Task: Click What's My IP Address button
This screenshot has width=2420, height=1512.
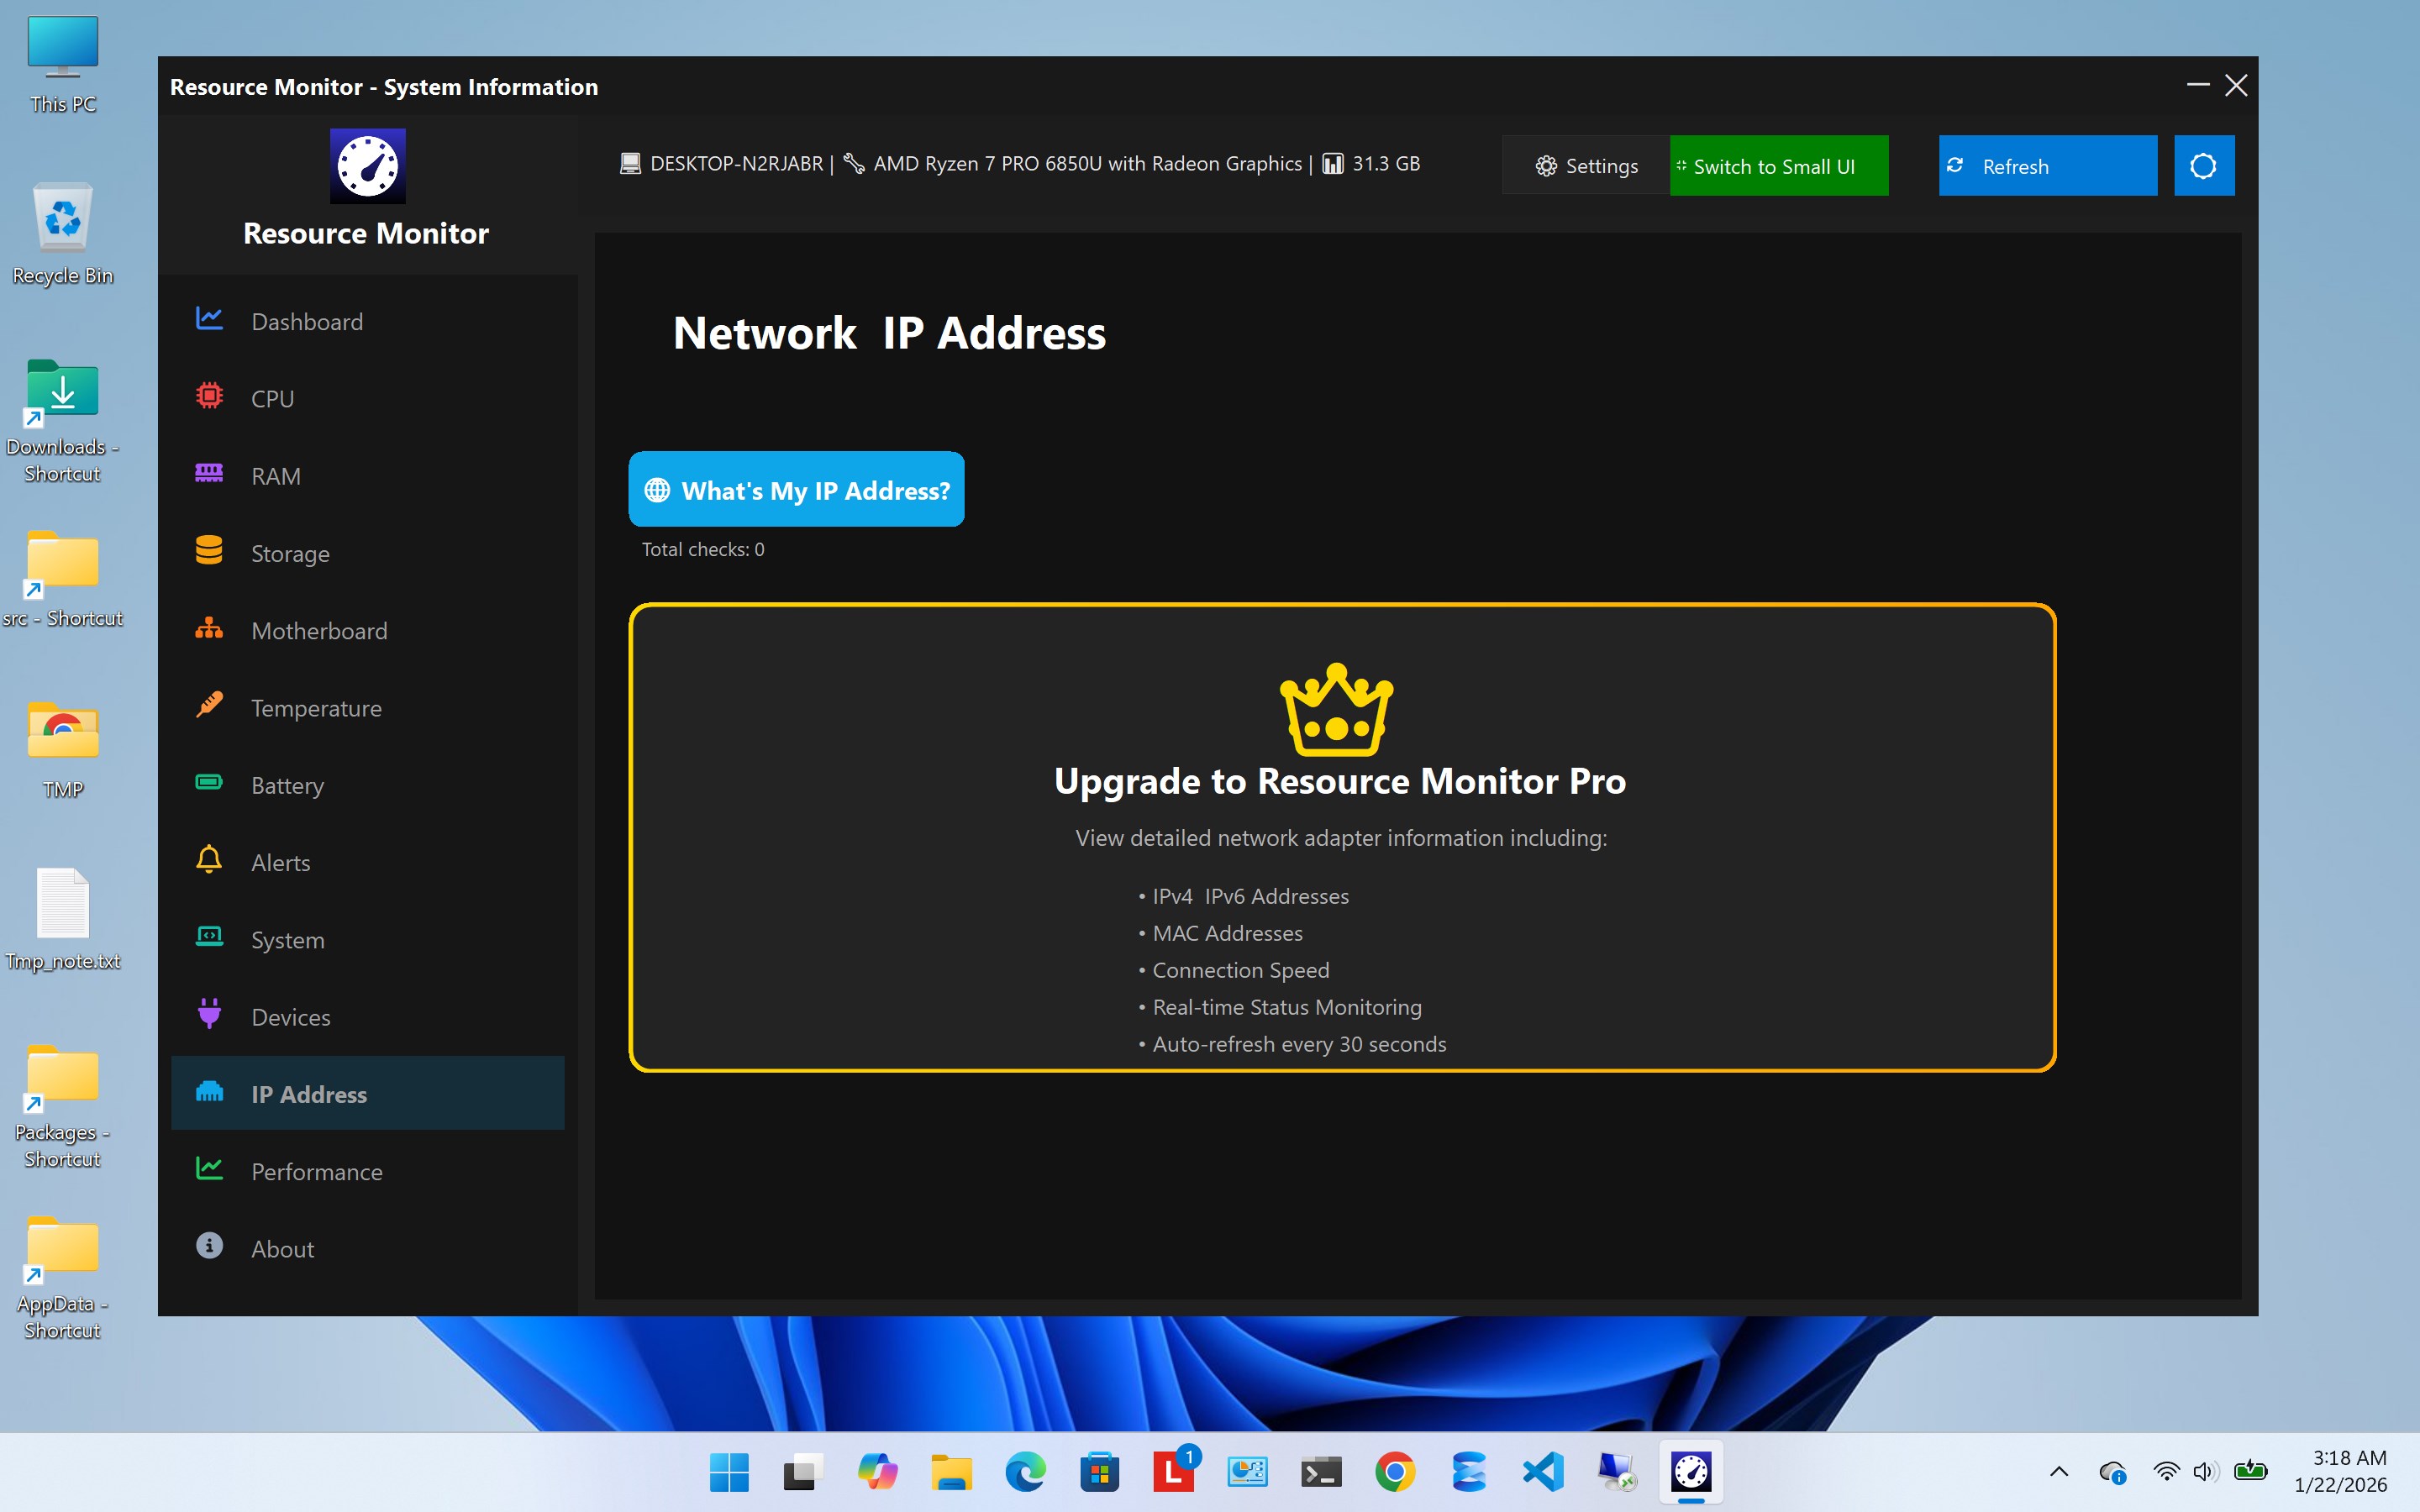Action: pyautogui.click(x=796, y=490)
